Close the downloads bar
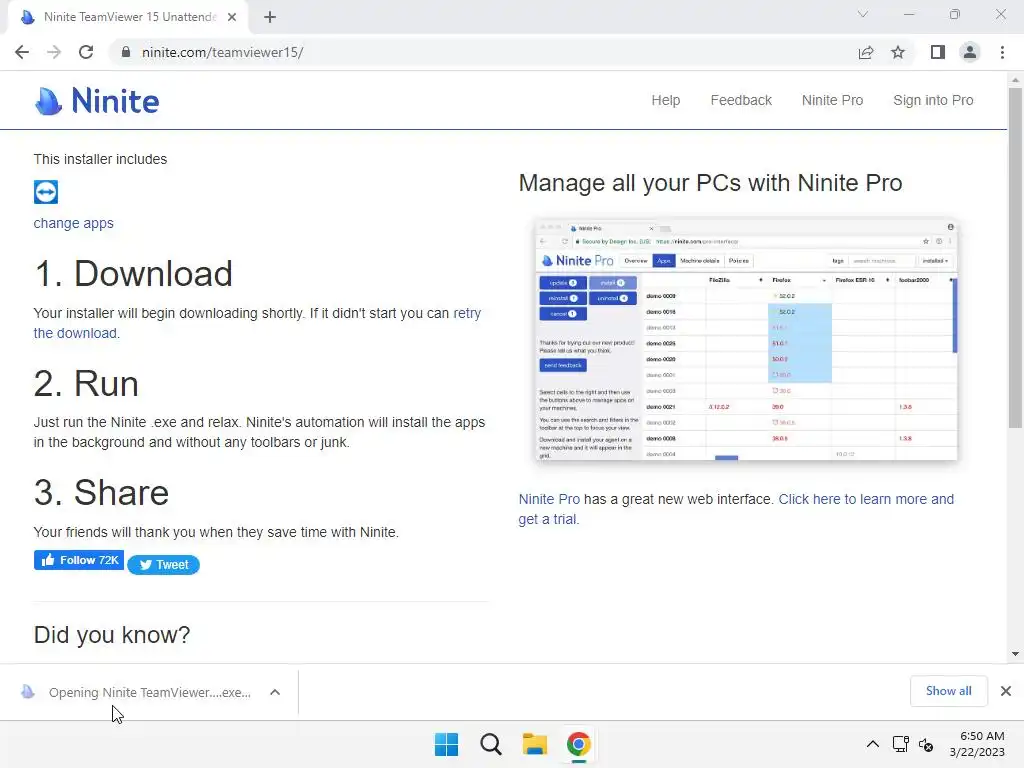This screenshot has height=768, width=1024. [x=1006, y=691]
